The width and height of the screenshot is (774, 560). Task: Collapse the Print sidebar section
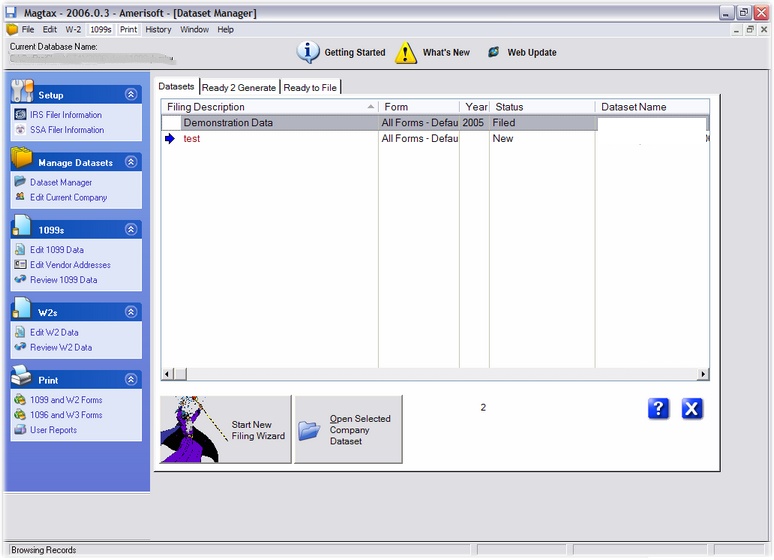130,380
